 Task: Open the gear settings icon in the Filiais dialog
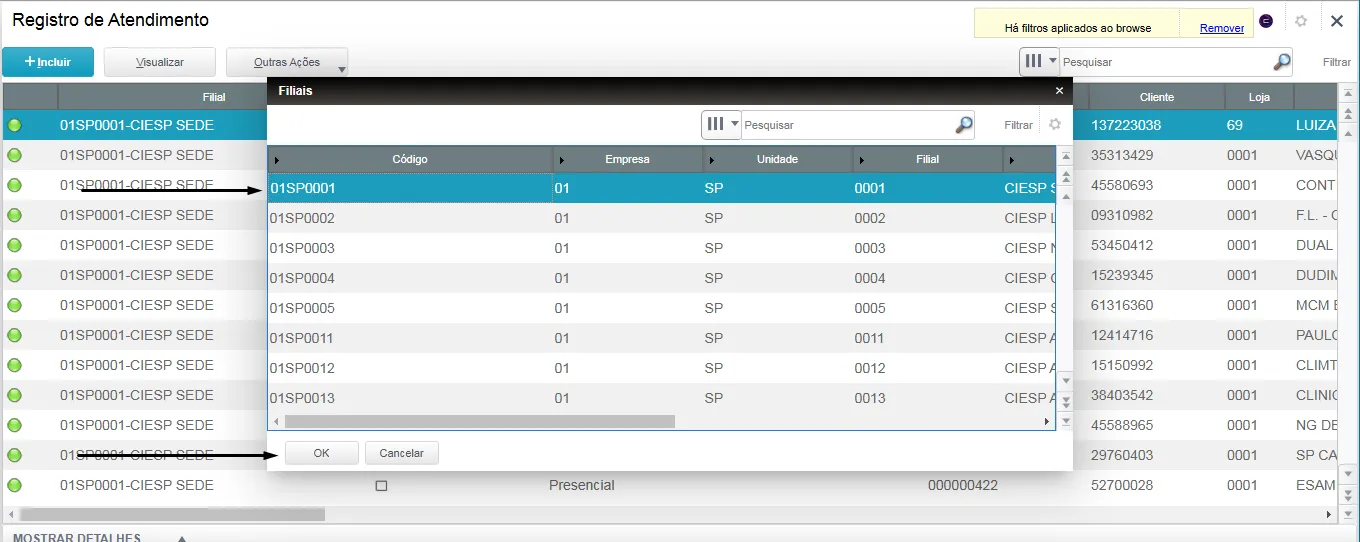pos(1054,125)
